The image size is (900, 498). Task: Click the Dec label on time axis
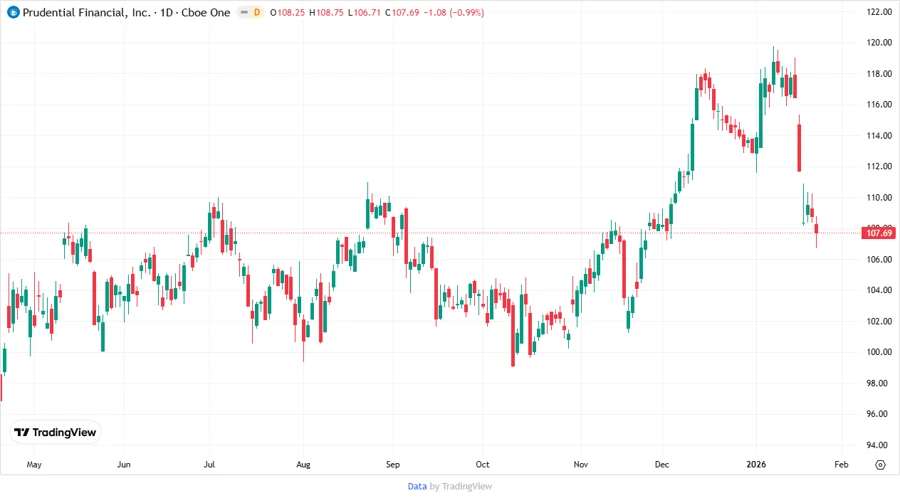pos(662,465)
